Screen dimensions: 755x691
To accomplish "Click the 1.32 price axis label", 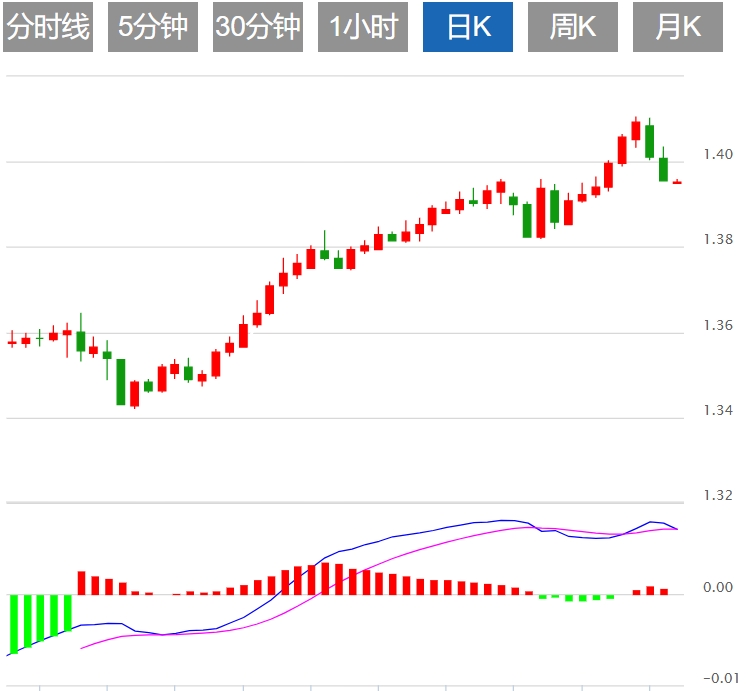I will 718,496.
